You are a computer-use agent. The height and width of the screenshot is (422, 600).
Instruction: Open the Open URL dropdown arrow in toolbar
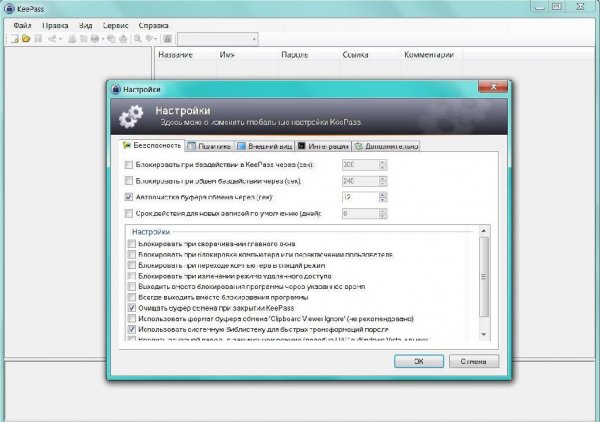tap(103, 39)
